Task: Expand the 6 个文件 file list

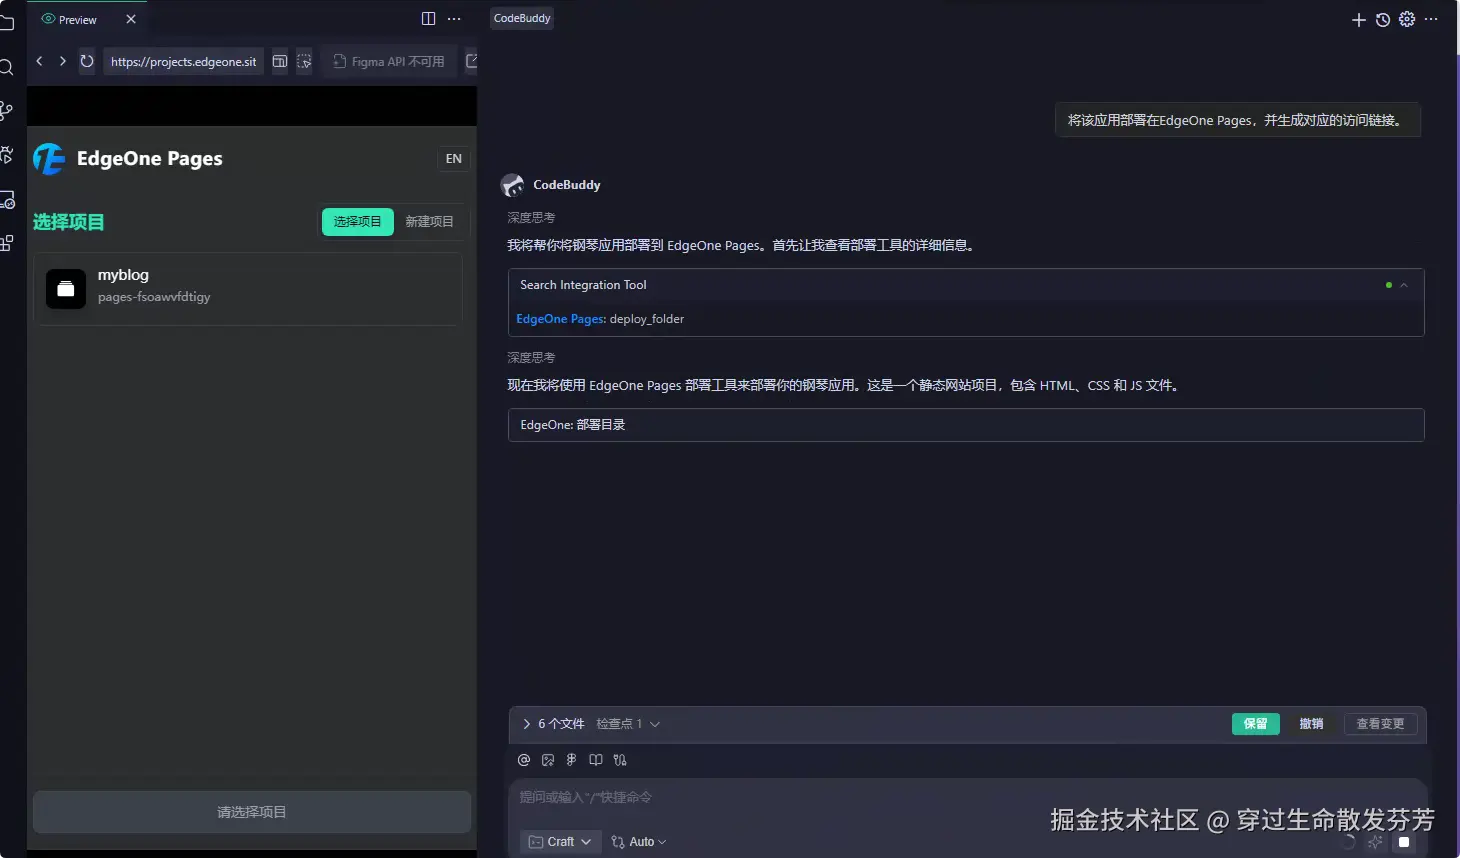Action: coord(553,724)
